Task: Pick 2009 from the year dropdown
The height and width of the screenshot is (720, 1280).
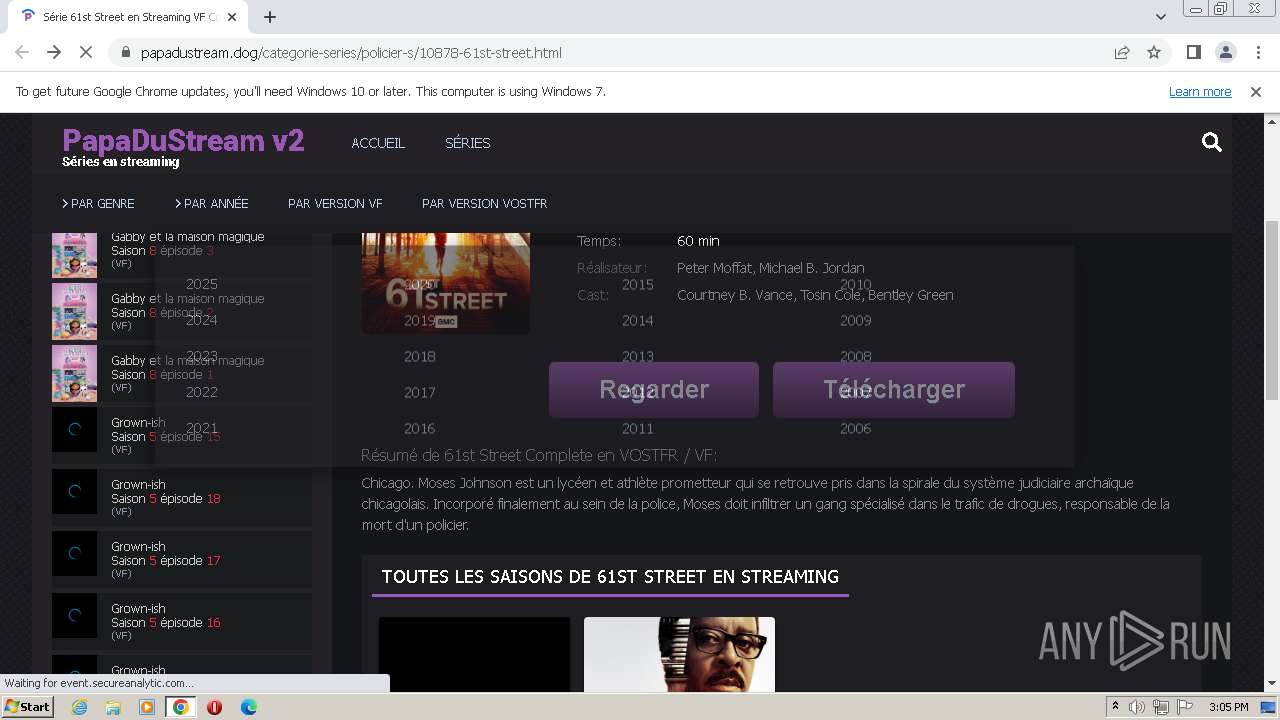Action: point(856,320)
